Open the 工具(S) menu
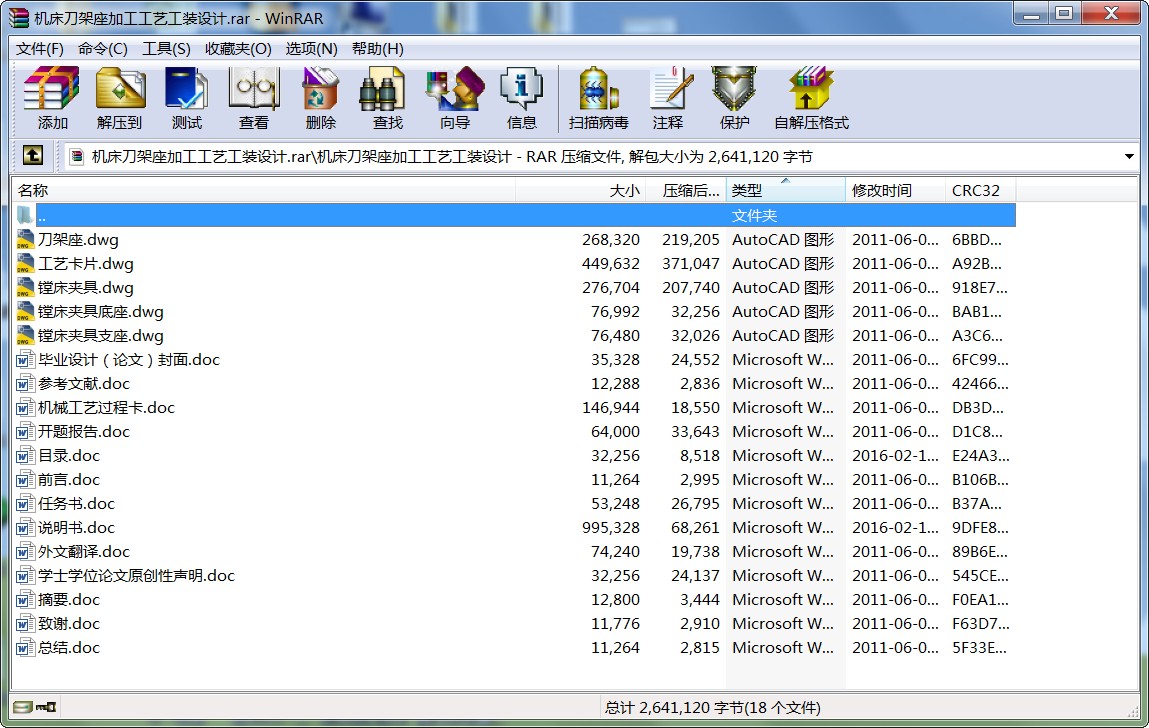The width and height of the screenshot is (1149, 728). (166, 49)
